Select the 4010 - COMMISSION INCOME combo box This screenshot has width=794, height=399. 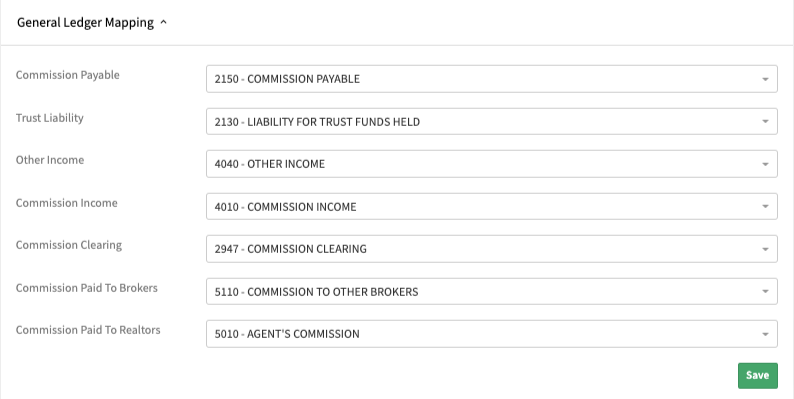coord(492,207)
